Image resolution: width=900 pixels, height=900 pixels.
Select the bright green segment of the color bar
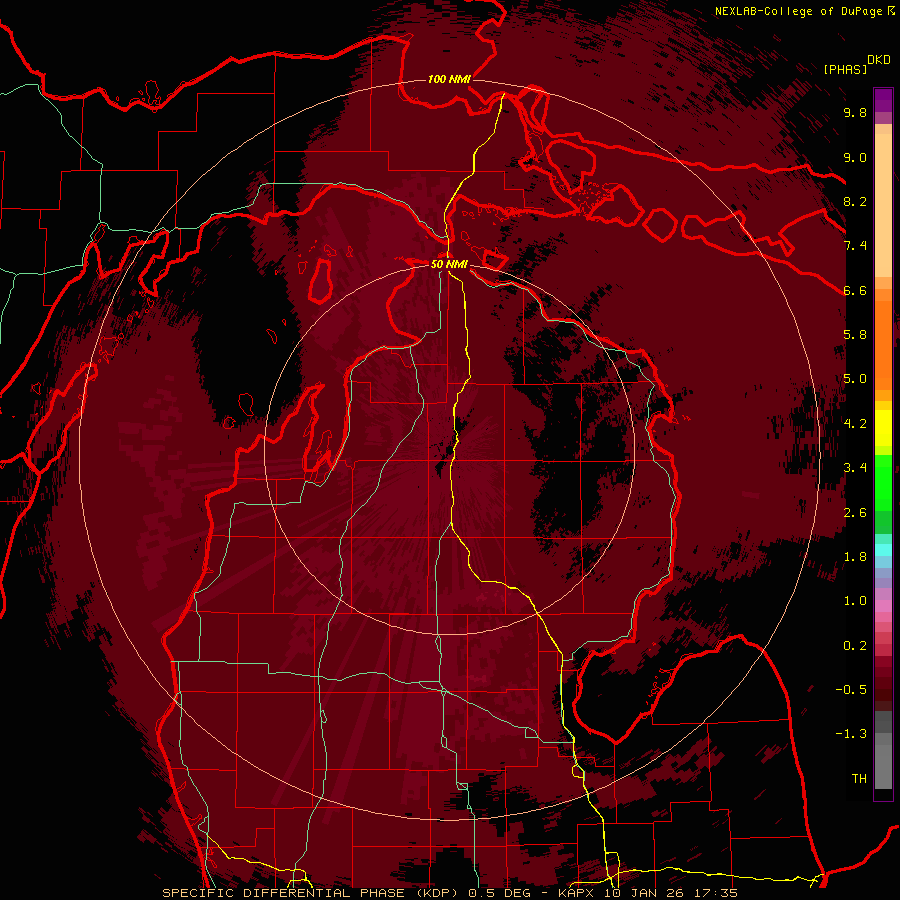(x=883, y=482)
